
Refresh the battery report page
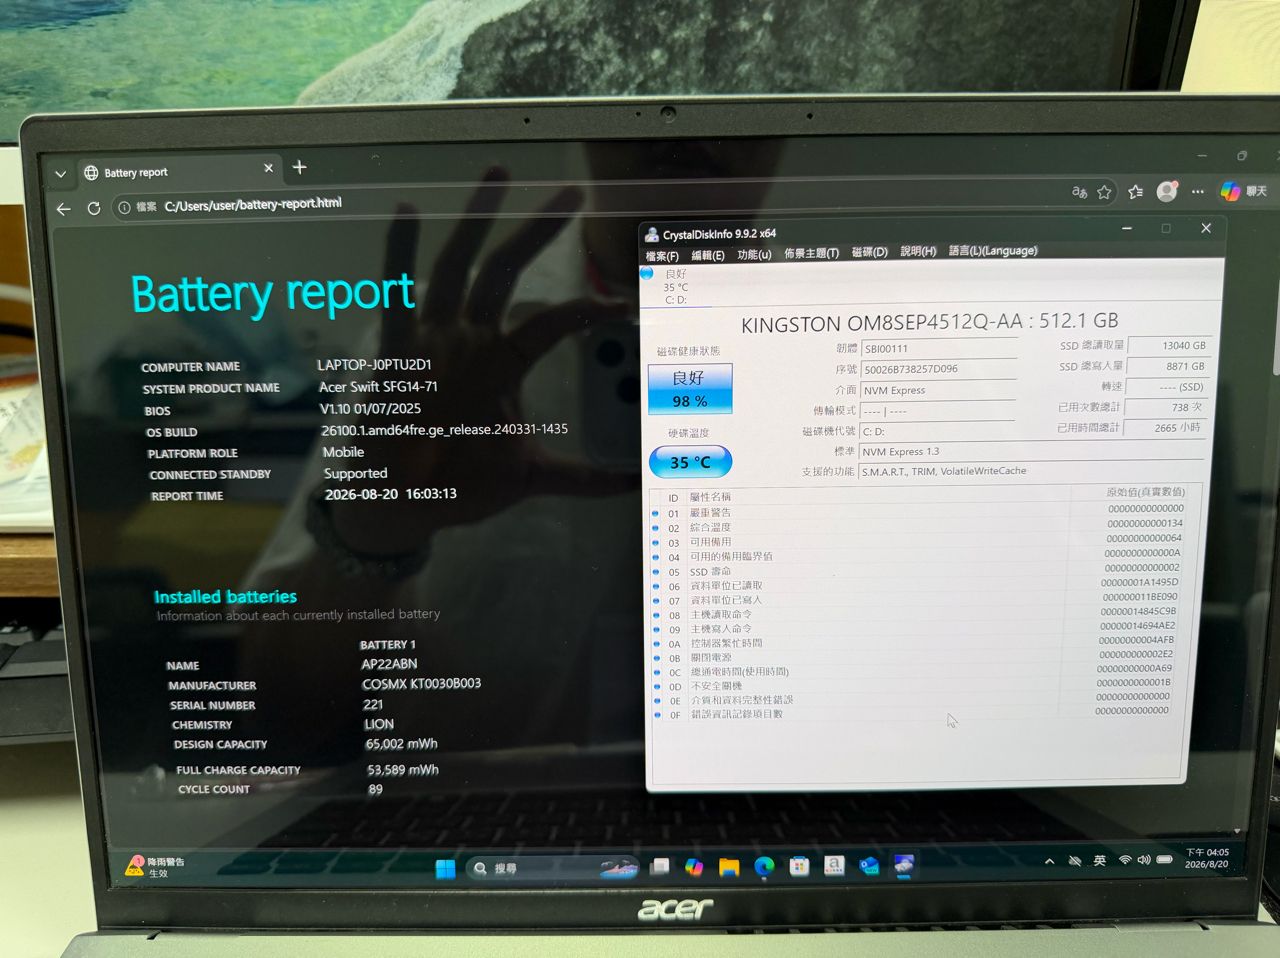tap(94, 208)
